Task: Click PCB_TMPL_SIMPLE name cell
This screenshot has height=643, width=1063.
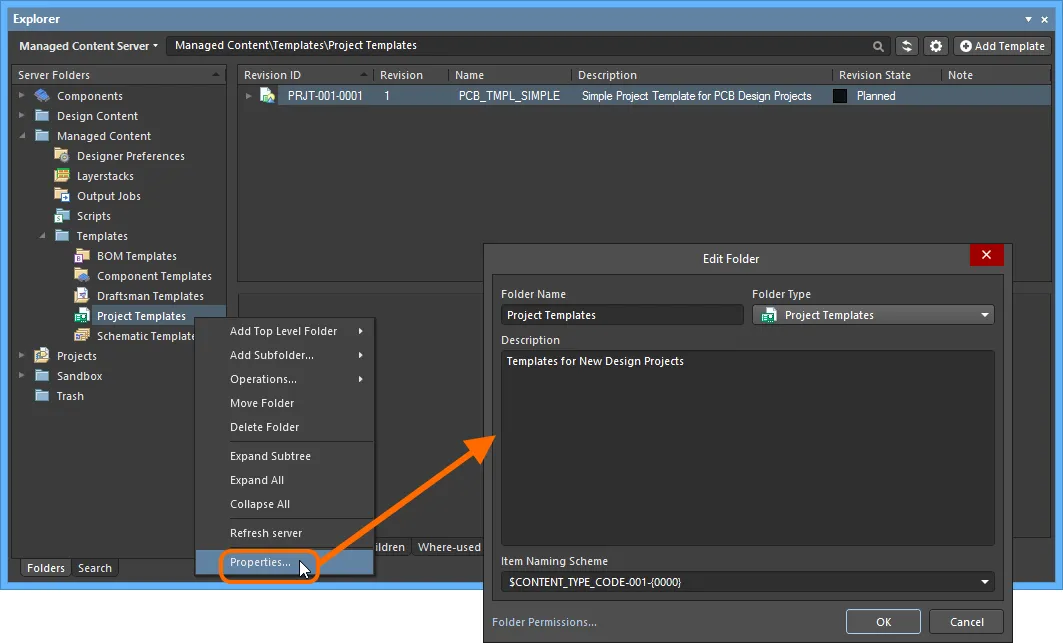Action: click(x=509, y=96)
